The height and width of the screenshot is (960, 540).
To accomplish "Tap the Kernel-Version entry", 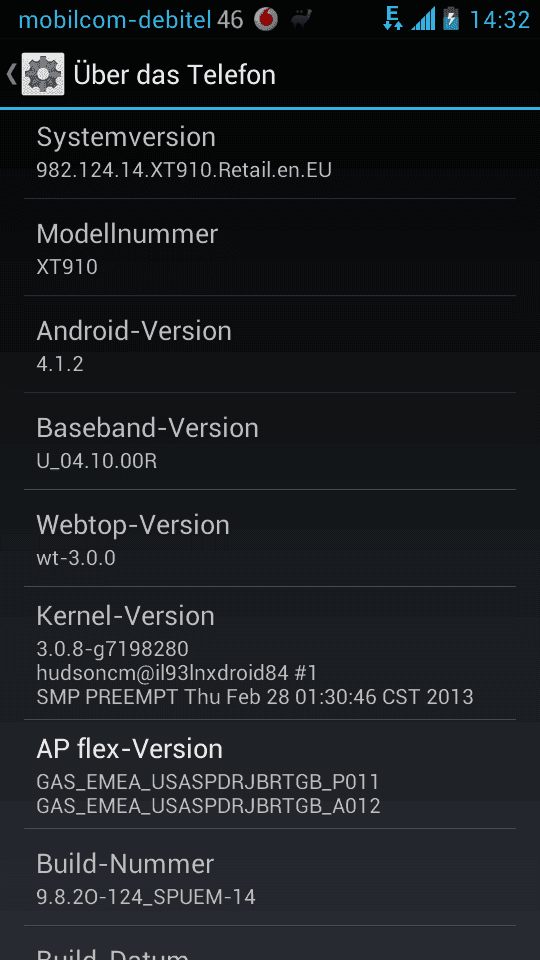I will click(x=270, y=653).
